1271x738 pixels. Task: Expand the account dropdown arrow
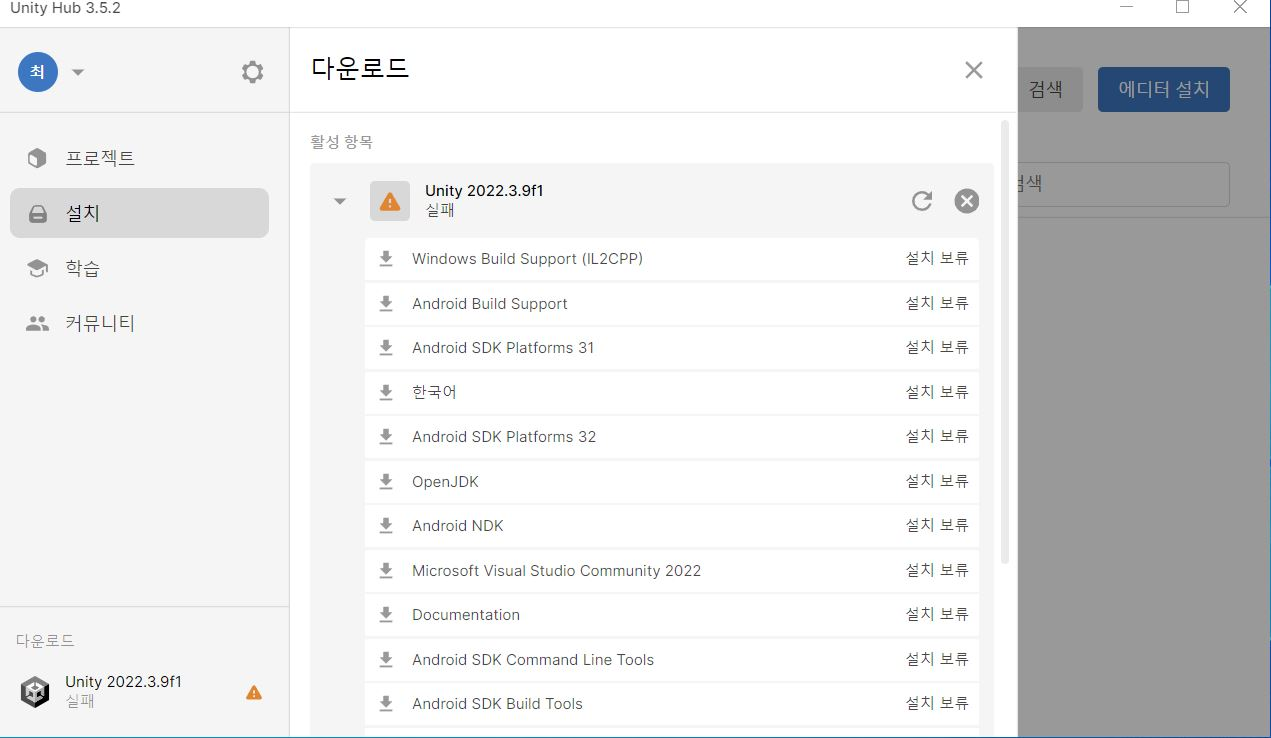(78, 72)
